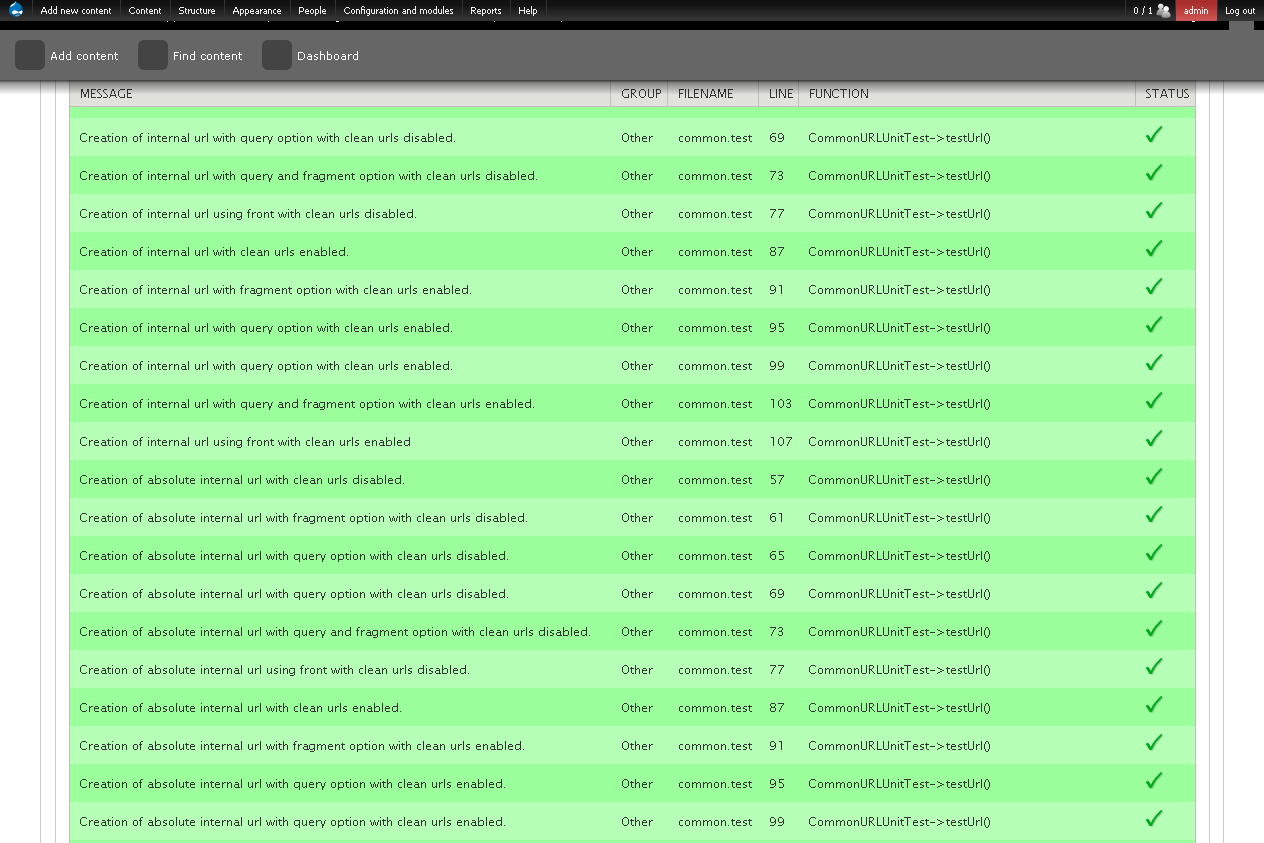
Task: Click the MESSAGE column header
Action: point(106,94)
